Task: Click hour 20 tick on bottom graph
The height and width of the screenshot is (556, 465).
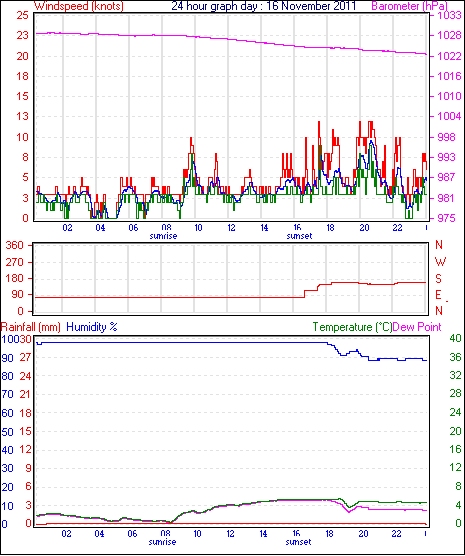Action: 363,534
